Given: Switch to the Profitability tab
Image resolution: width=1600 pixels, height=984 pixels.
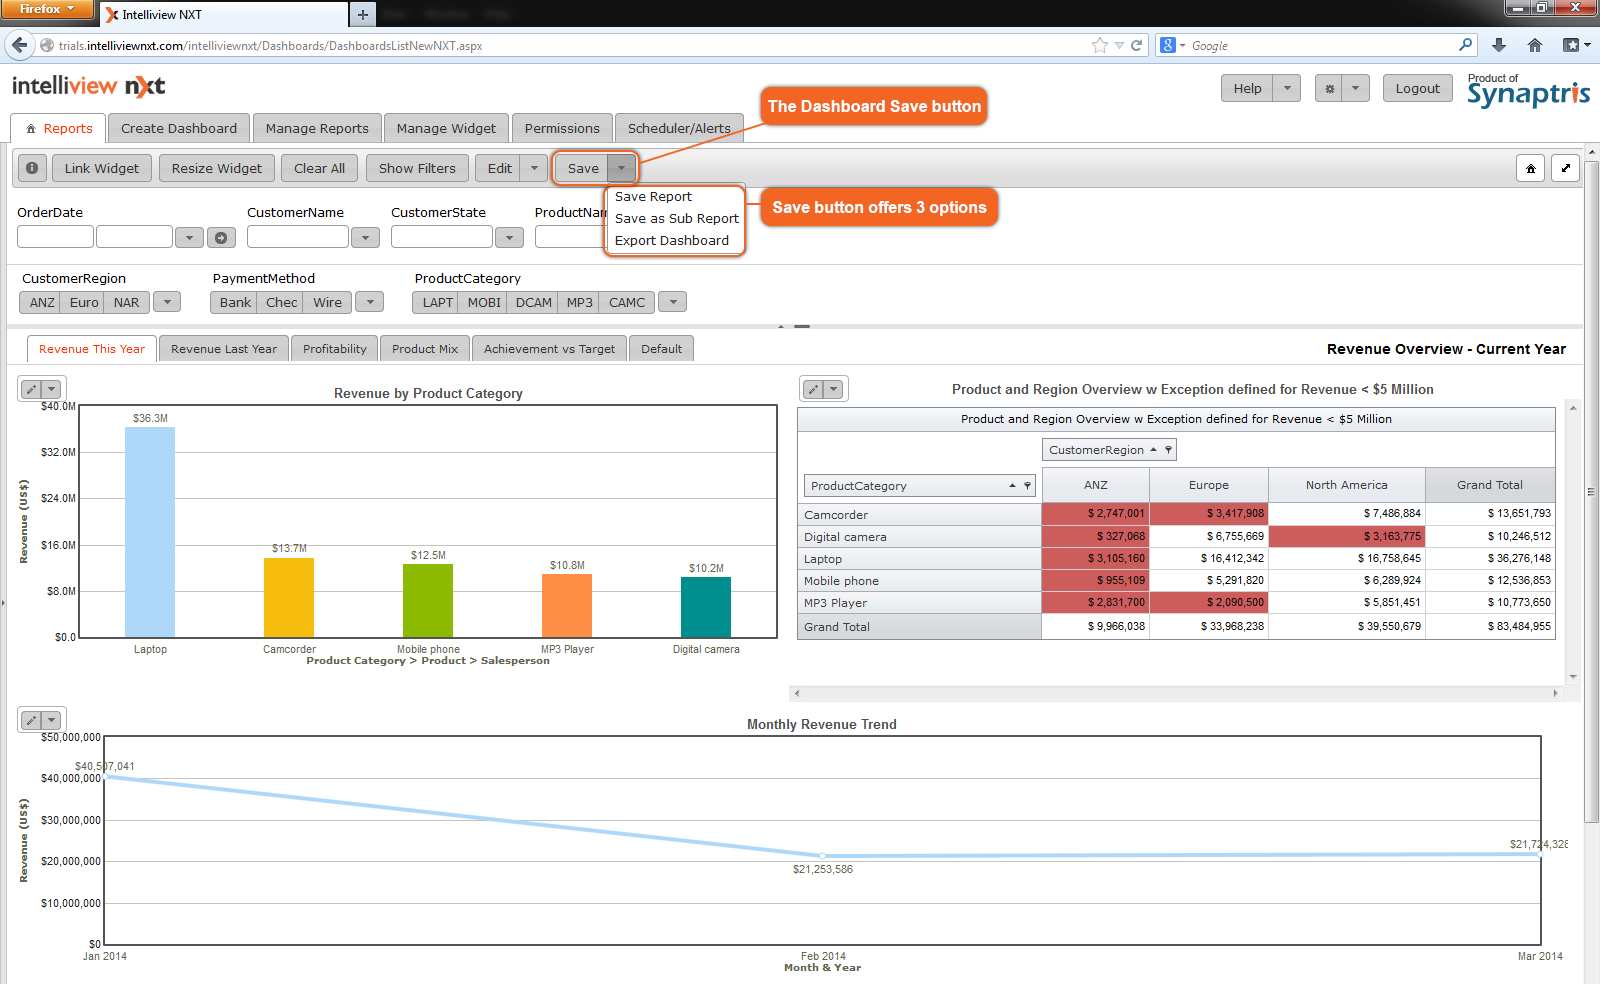Looking at the screenshot, I should (334, 349).
